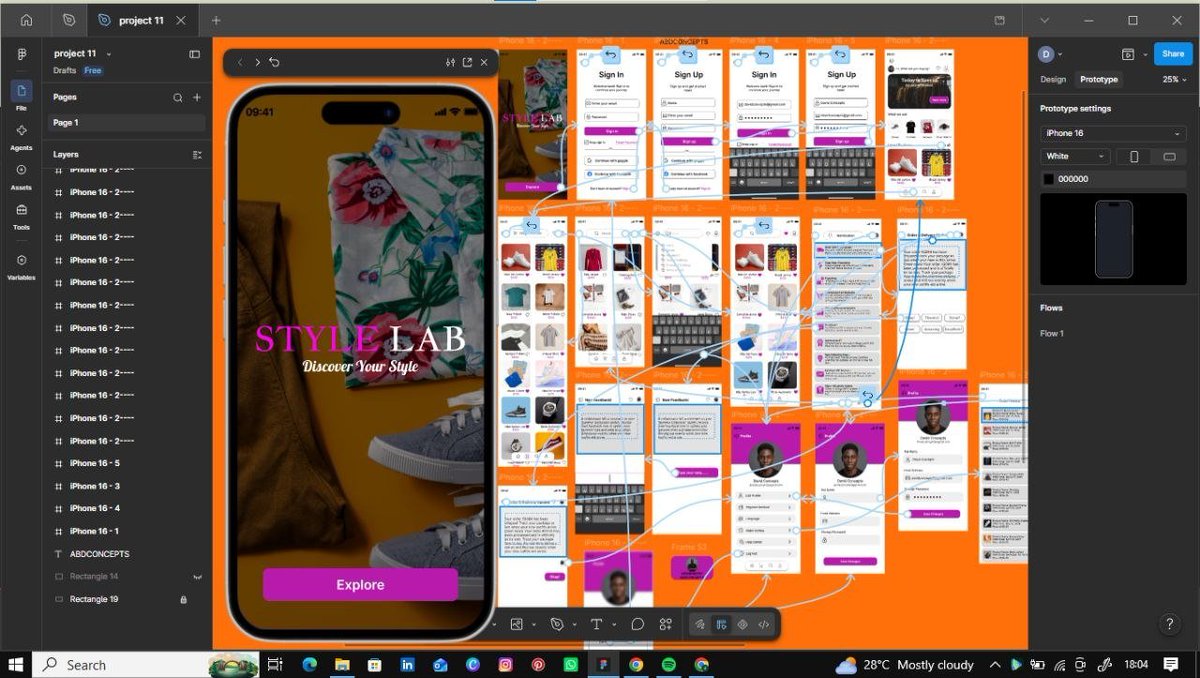Viewport: 1200px width, 678px height.
Task: Click the Windows Start button
Action: pos(16,664)
